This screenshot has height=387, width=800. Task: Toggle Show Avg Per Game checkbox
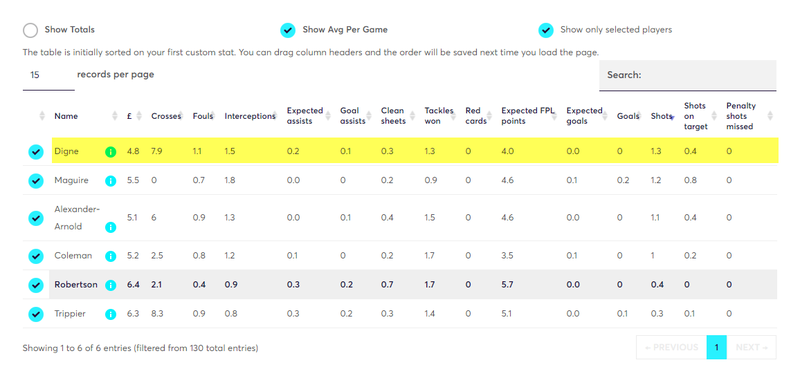tap(288, 30)
